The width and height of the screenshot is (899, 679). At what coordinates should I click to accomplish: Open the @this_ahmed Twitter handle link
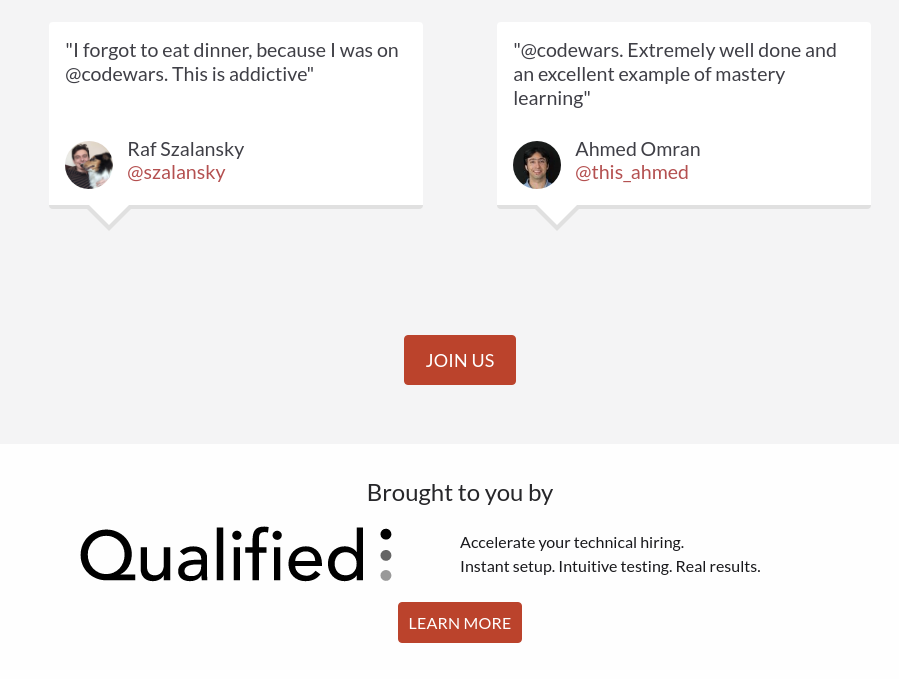click(631, 173)
